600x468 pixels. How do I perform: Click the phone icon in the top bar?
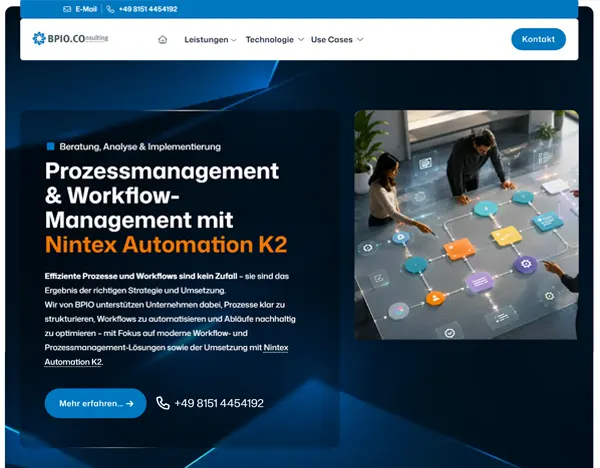(110, 9)
